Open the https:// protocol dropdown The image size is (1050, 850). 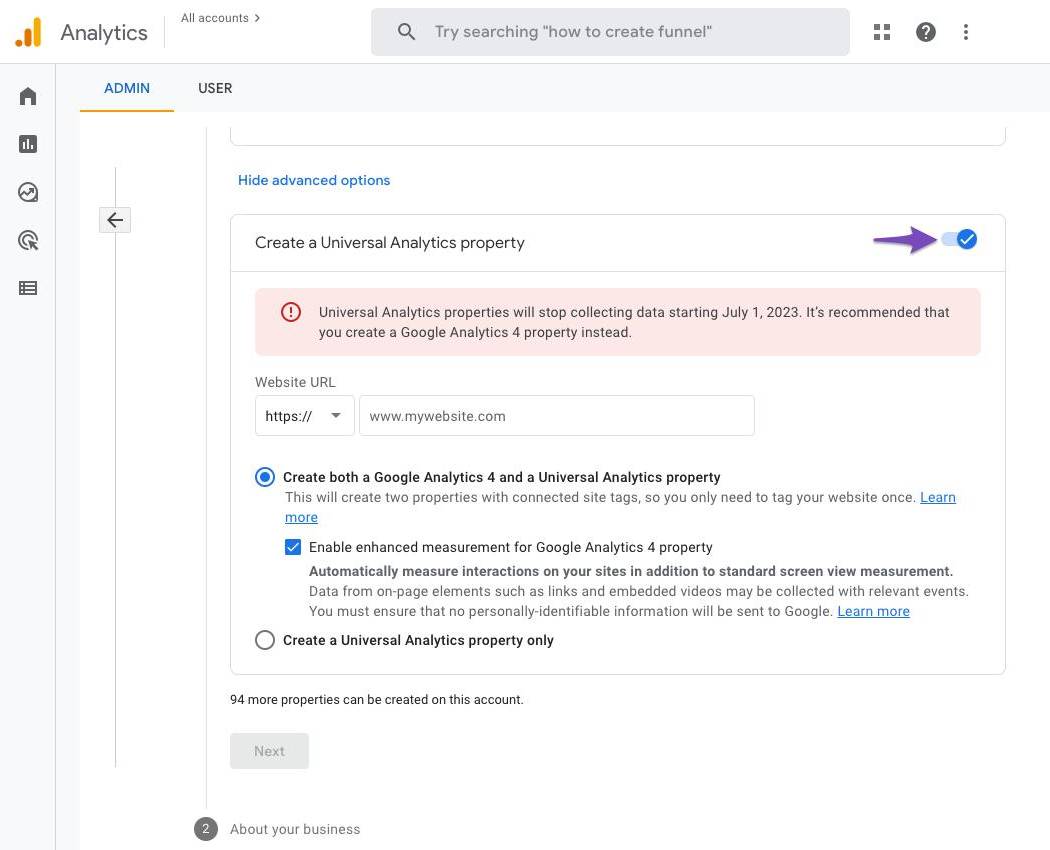(304, 416)
